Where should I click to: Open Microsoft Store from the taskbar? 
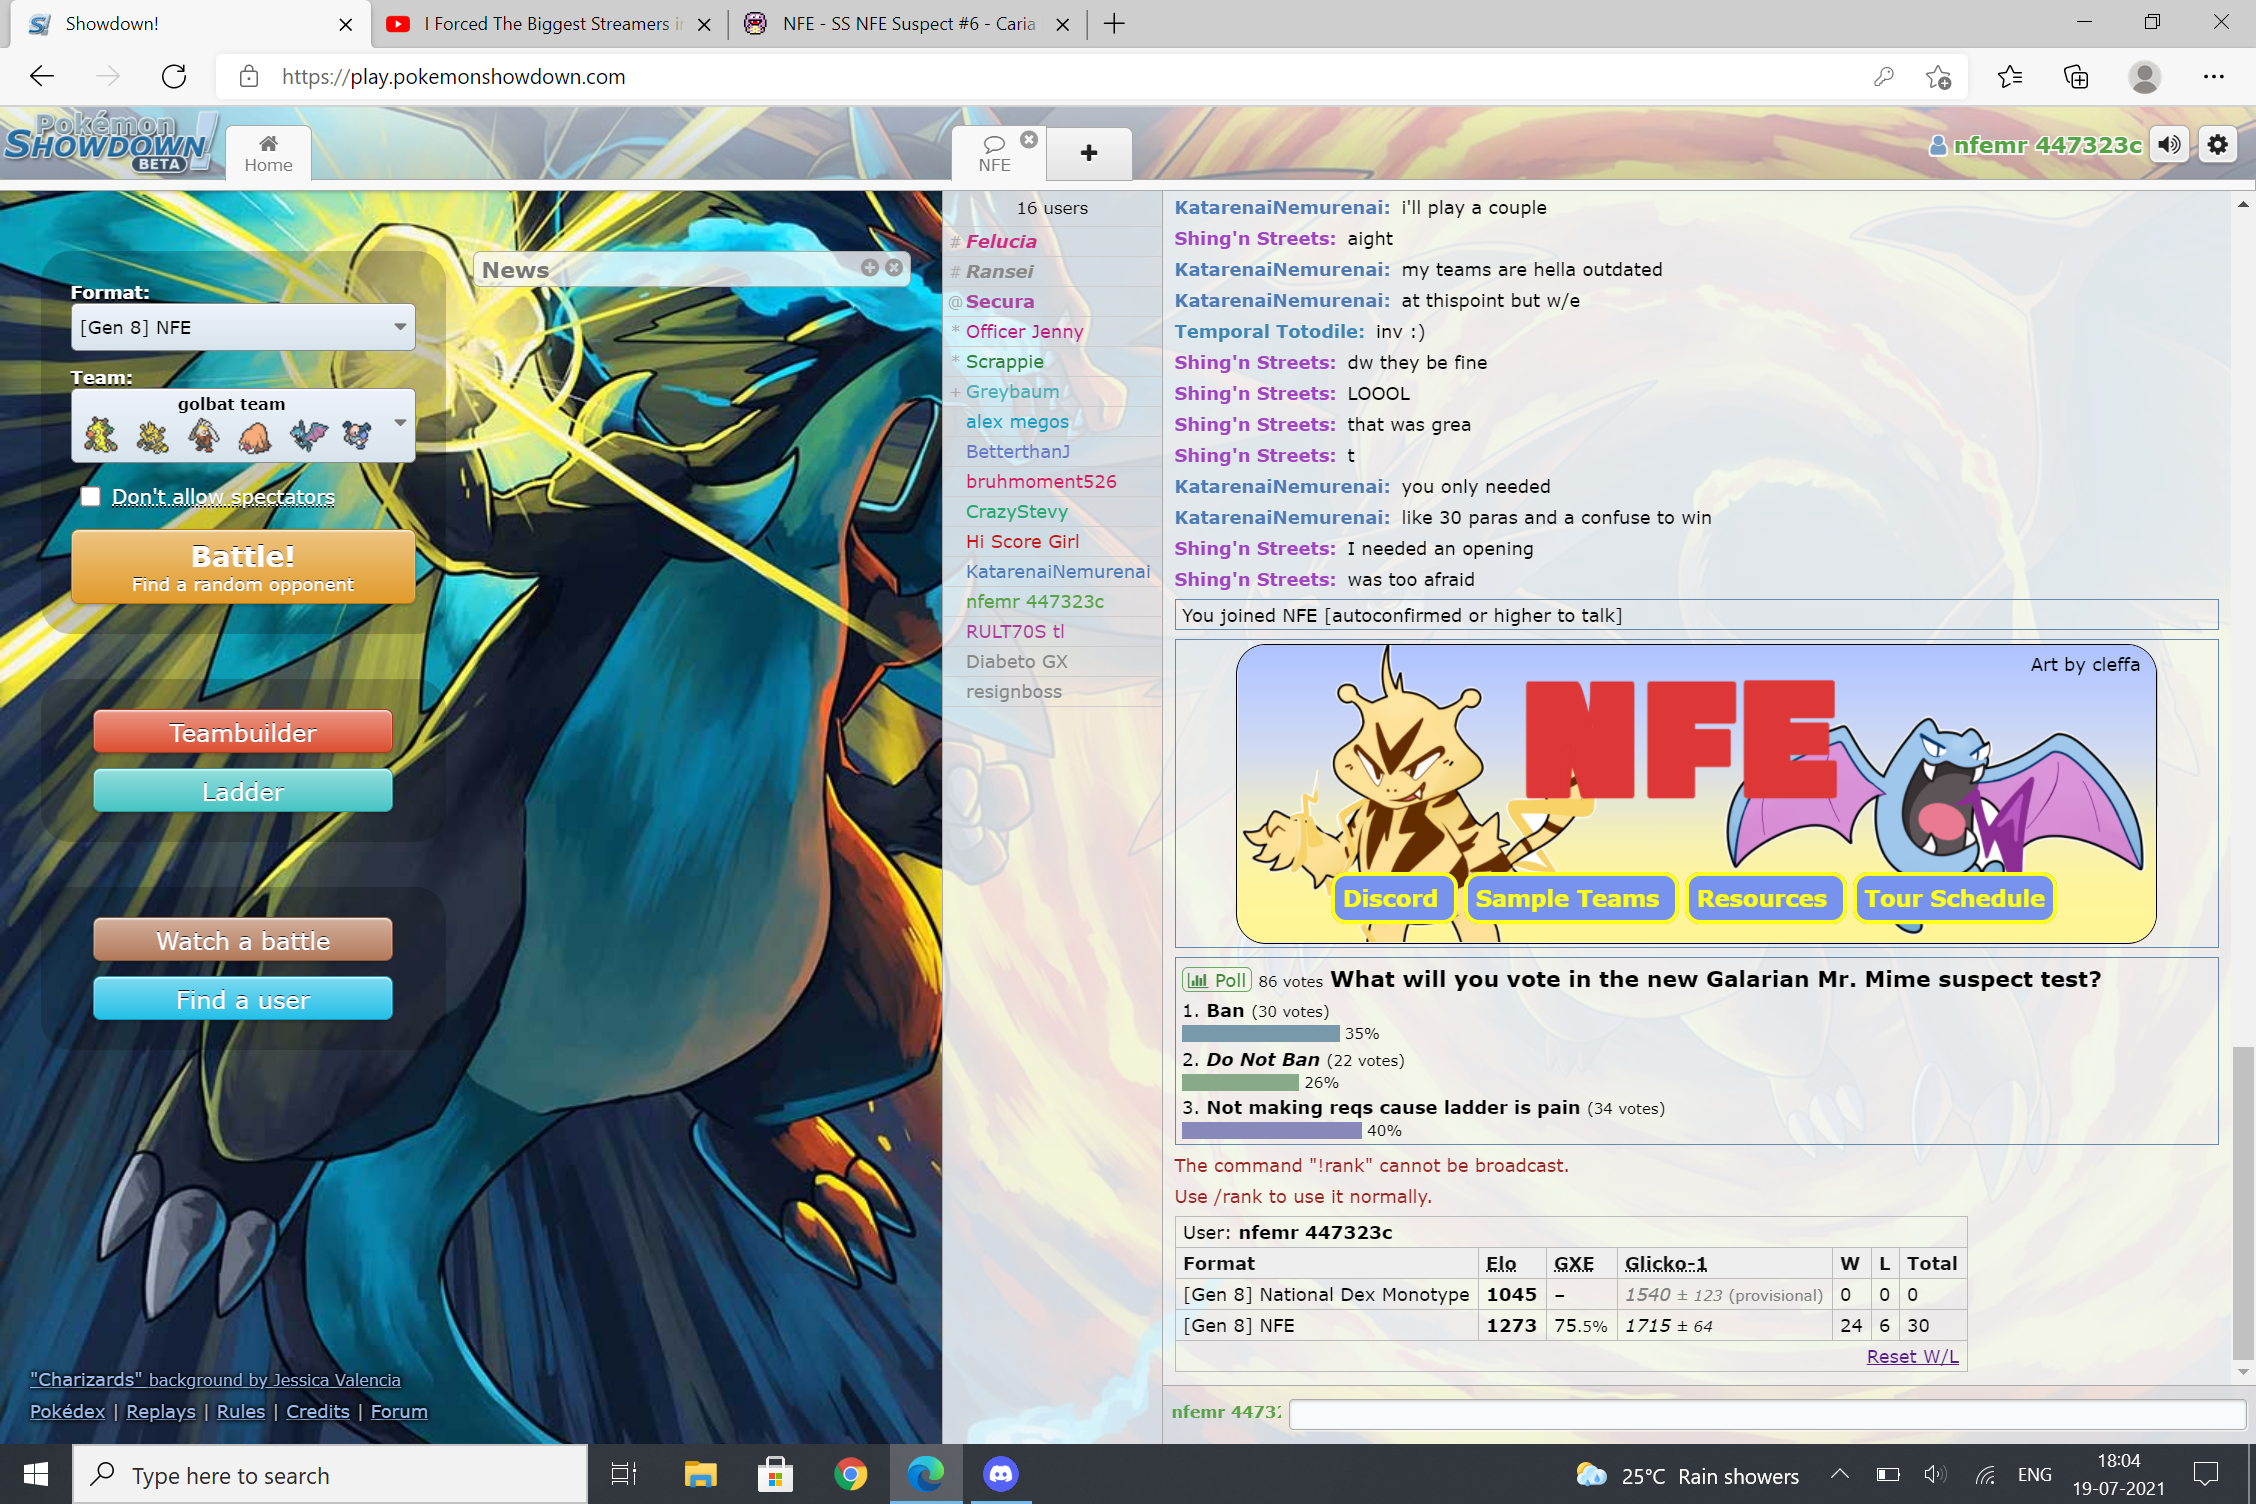point(775,1474)
